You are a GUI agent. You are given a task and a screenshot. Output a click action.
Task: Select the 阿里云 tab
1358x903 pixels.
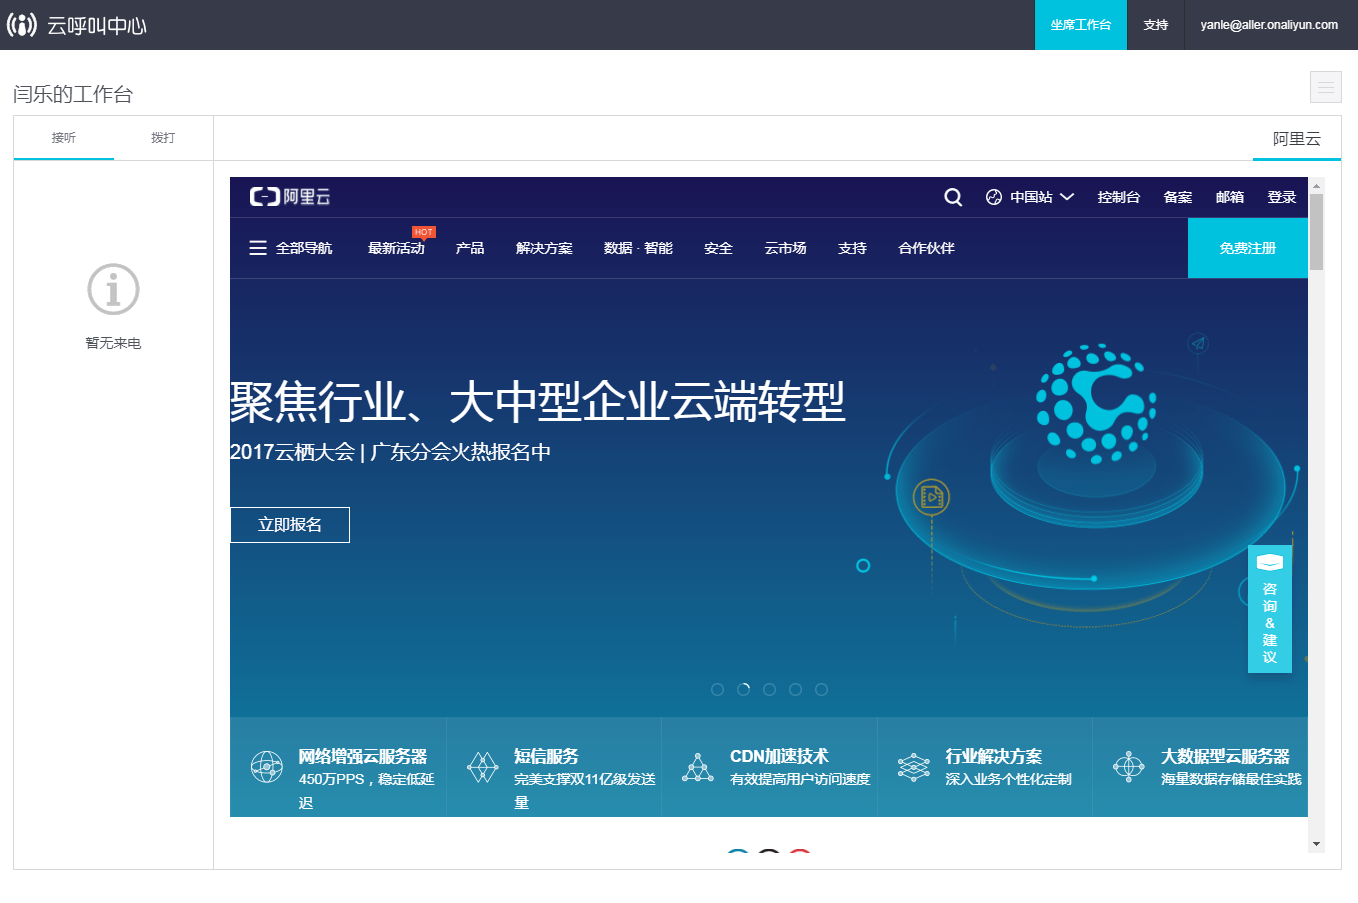pos(1297,139)
